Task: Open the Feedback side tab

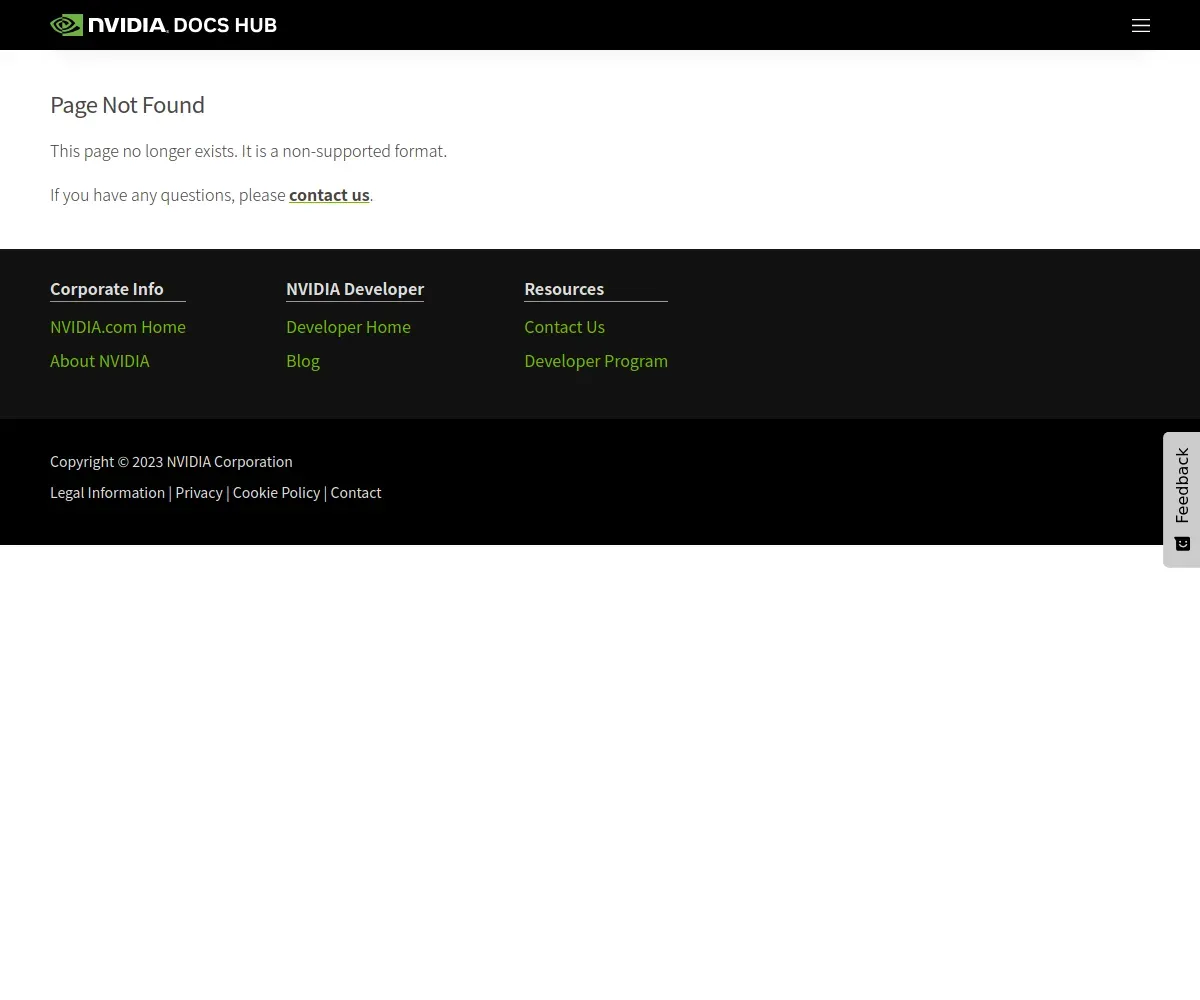Action: (1182, 500)
